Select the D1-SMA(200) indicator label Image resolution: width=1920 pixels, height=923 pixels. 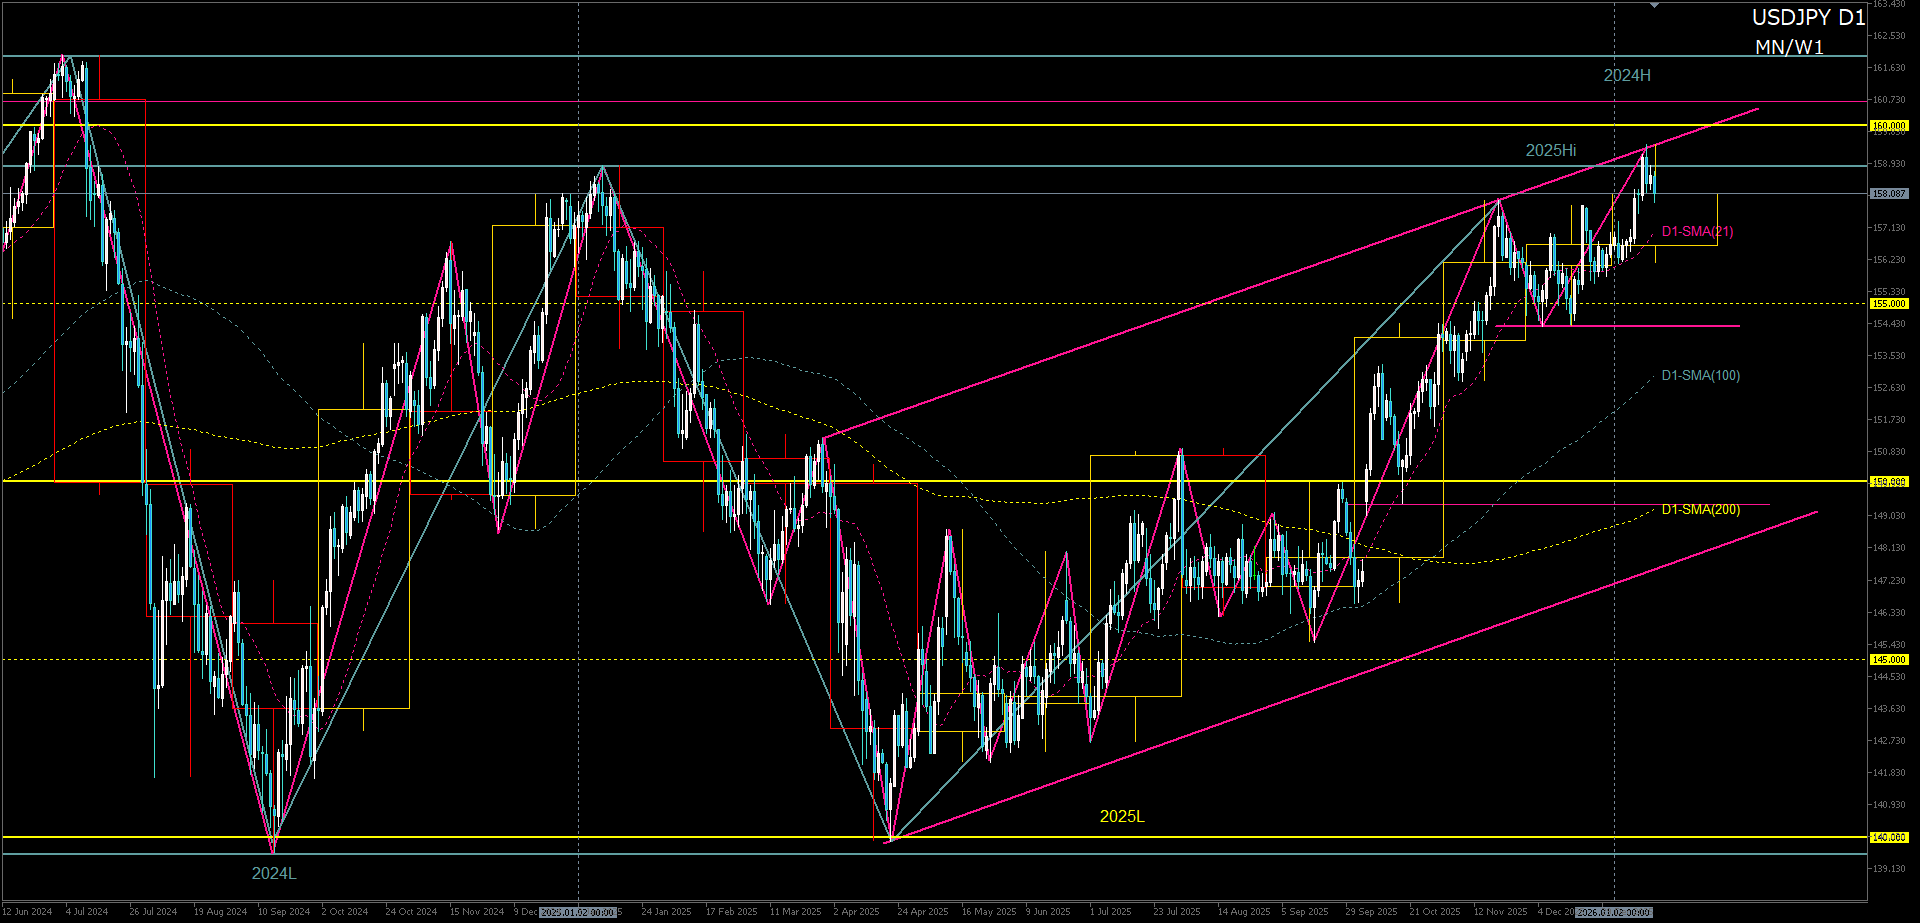[x=1700, y=510]
